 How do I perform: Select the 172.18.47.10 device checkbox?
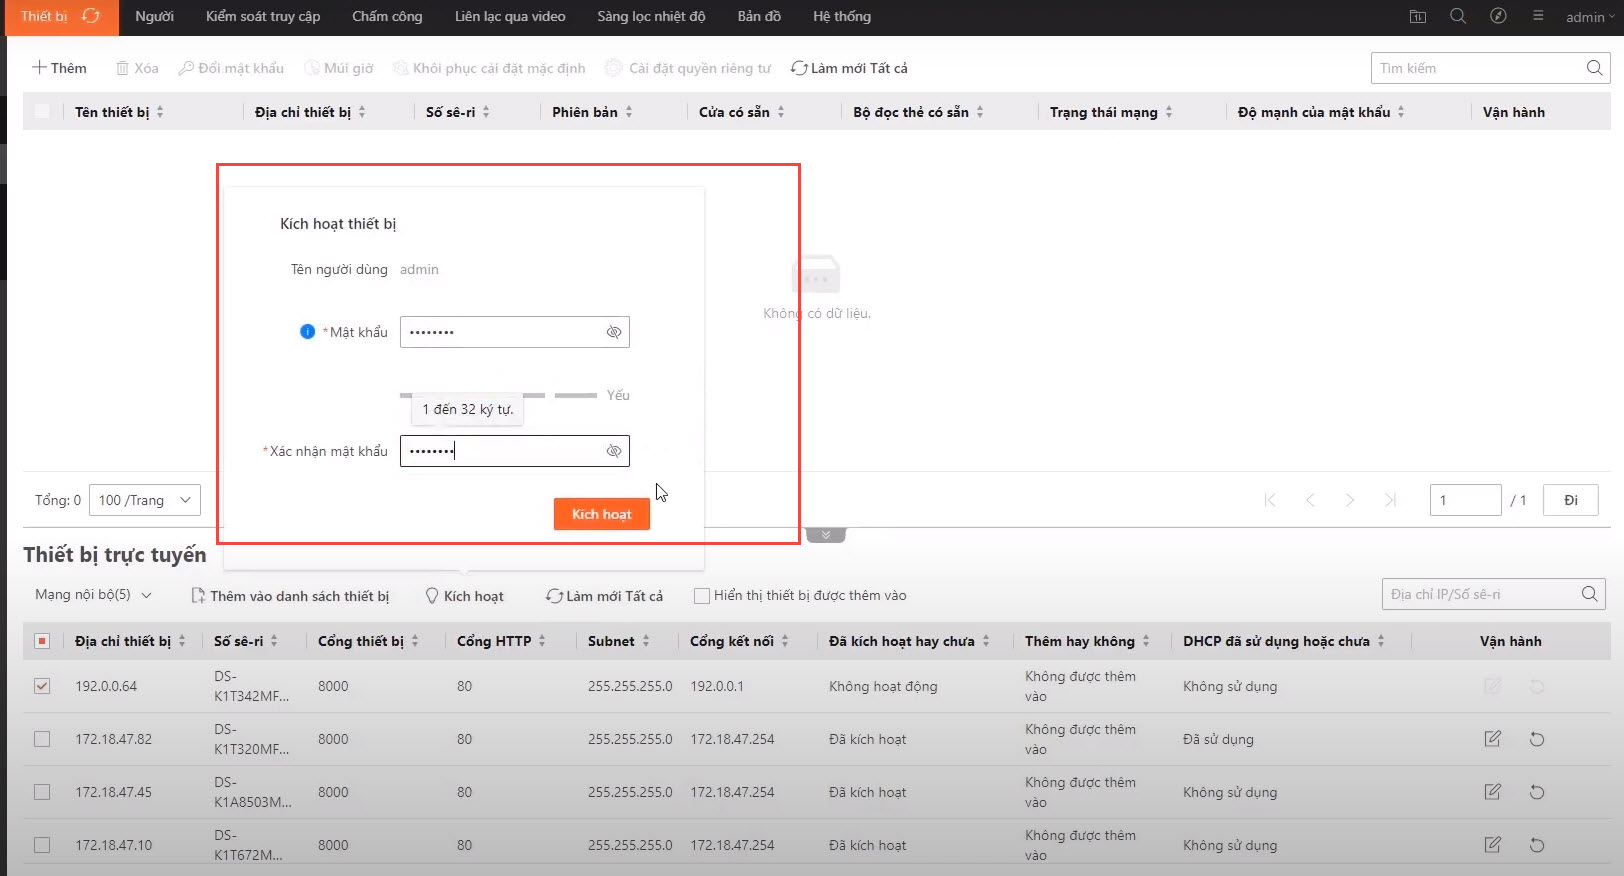[x=42, y=845]
